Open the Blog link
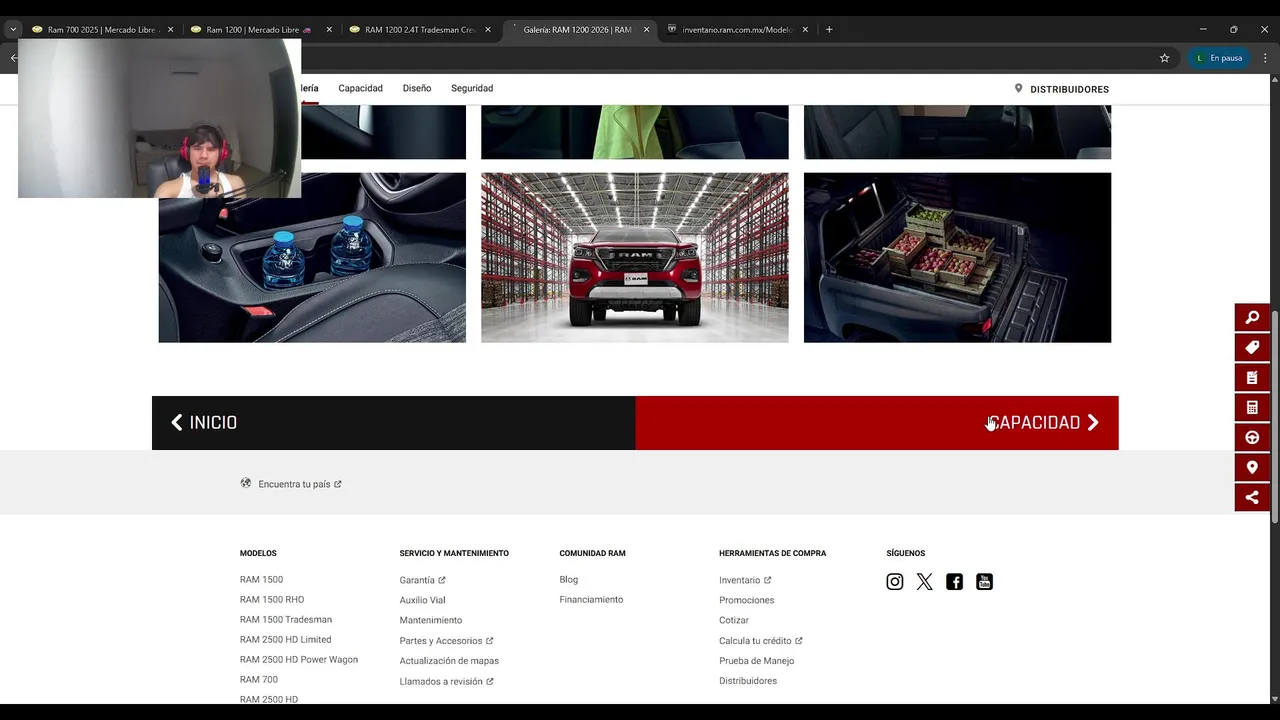The width and height of the screenshot is (1280, 720). [569, 580]
